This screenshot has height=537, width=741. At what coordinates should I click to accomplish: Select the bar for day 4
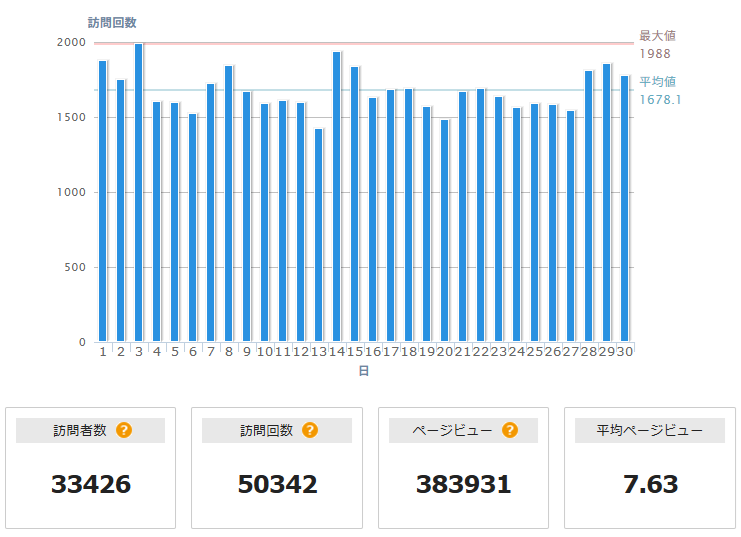[156, 221]
